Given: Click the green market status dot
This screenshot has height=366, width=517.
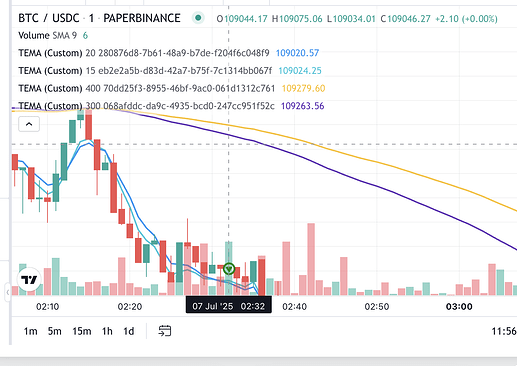Looking at the screenshot, I should tap(198, 18).
